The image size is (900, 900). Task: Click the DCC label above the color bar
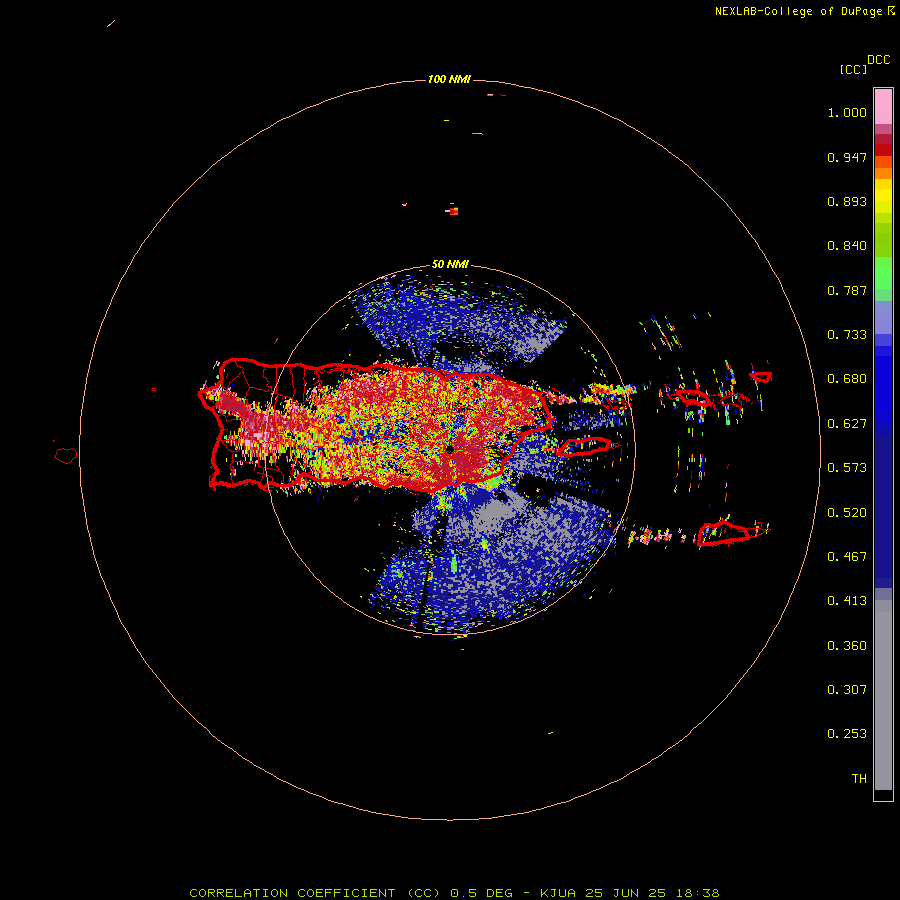[879, 60]
